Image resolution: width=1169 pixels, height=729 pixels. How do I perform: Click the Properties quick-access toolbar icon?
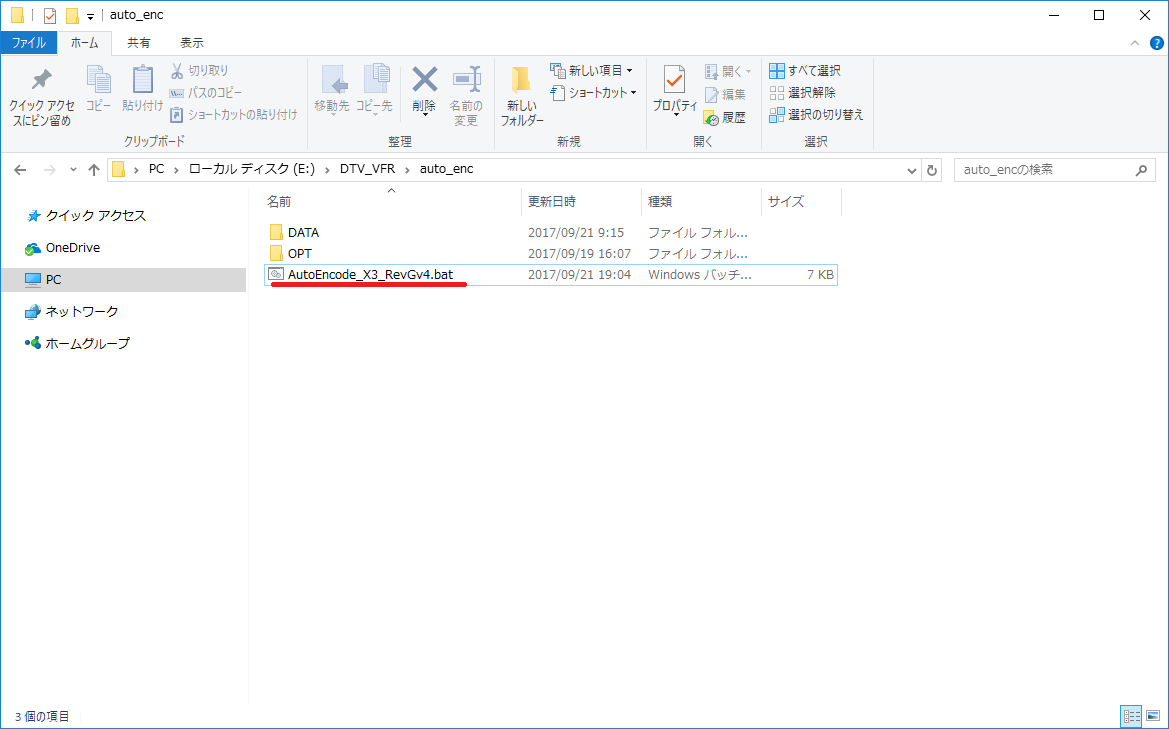(x=49, y=15)
